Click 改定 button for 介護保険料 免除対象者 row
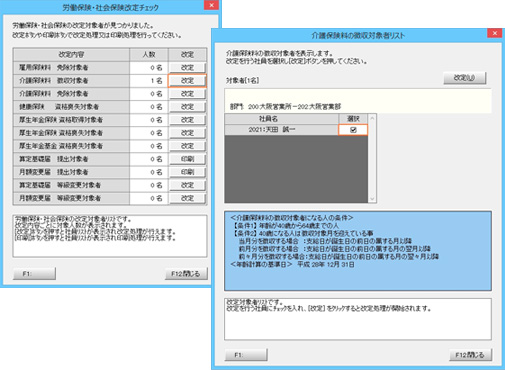 coord(187,94)
